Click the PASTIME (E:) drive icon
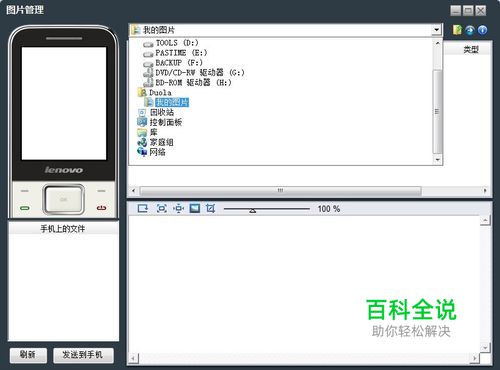The height and width of the screenshot is (370, 500). point(148,54)
